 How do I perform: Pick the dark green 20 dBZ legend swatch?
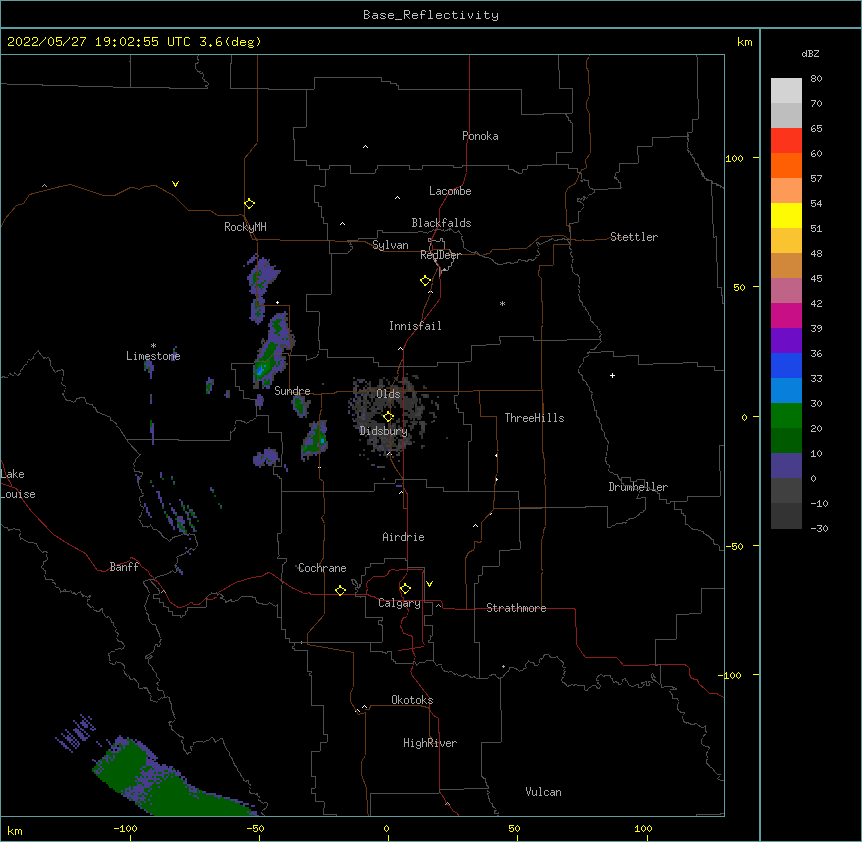point(786,441)
